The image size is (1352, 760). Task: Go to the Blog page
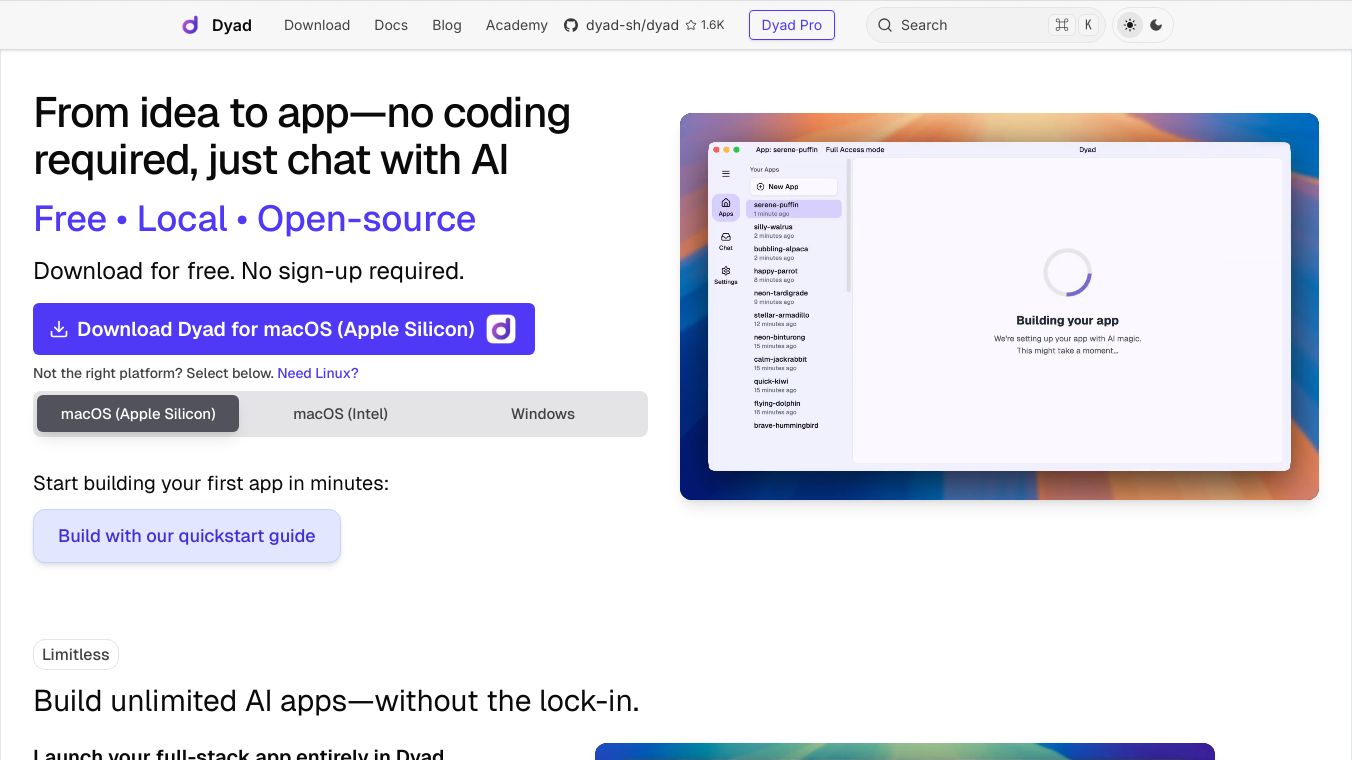[x=447, y=25]
